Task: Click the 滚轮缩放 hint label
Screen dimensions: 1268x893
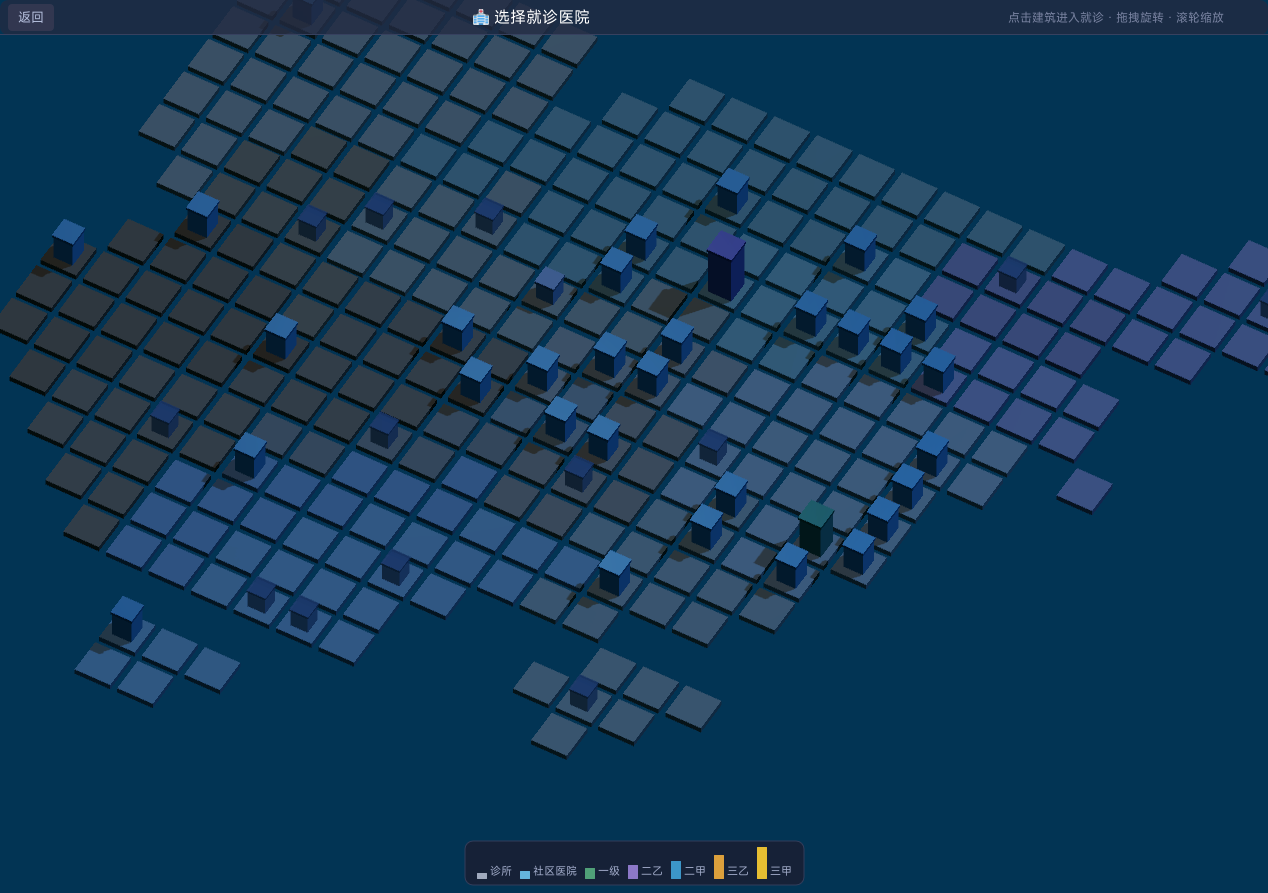Action: coord(1200,17)
